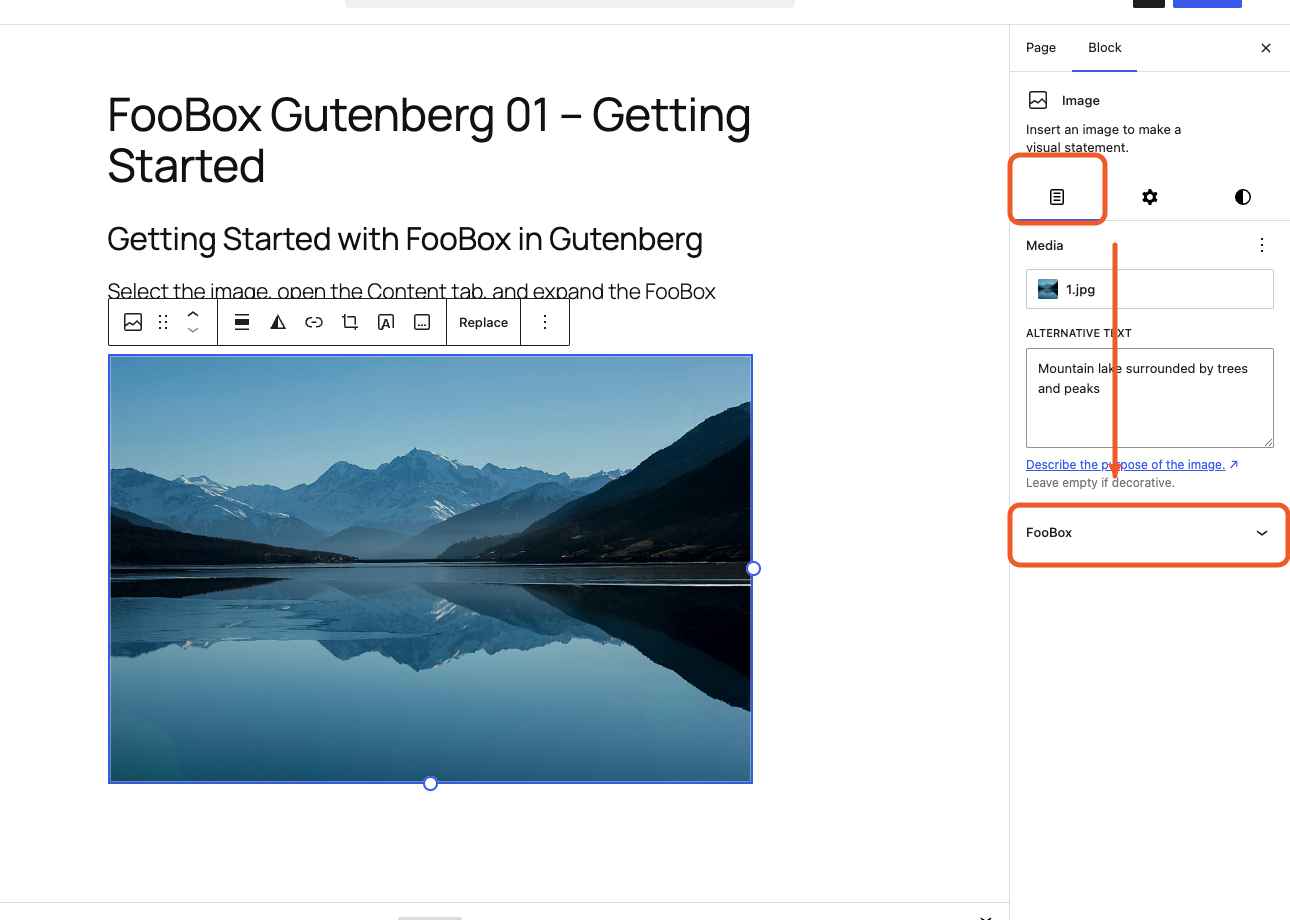
Task: Click the 'ALTERNATIVE TEXT' label
Action: 1079,333
